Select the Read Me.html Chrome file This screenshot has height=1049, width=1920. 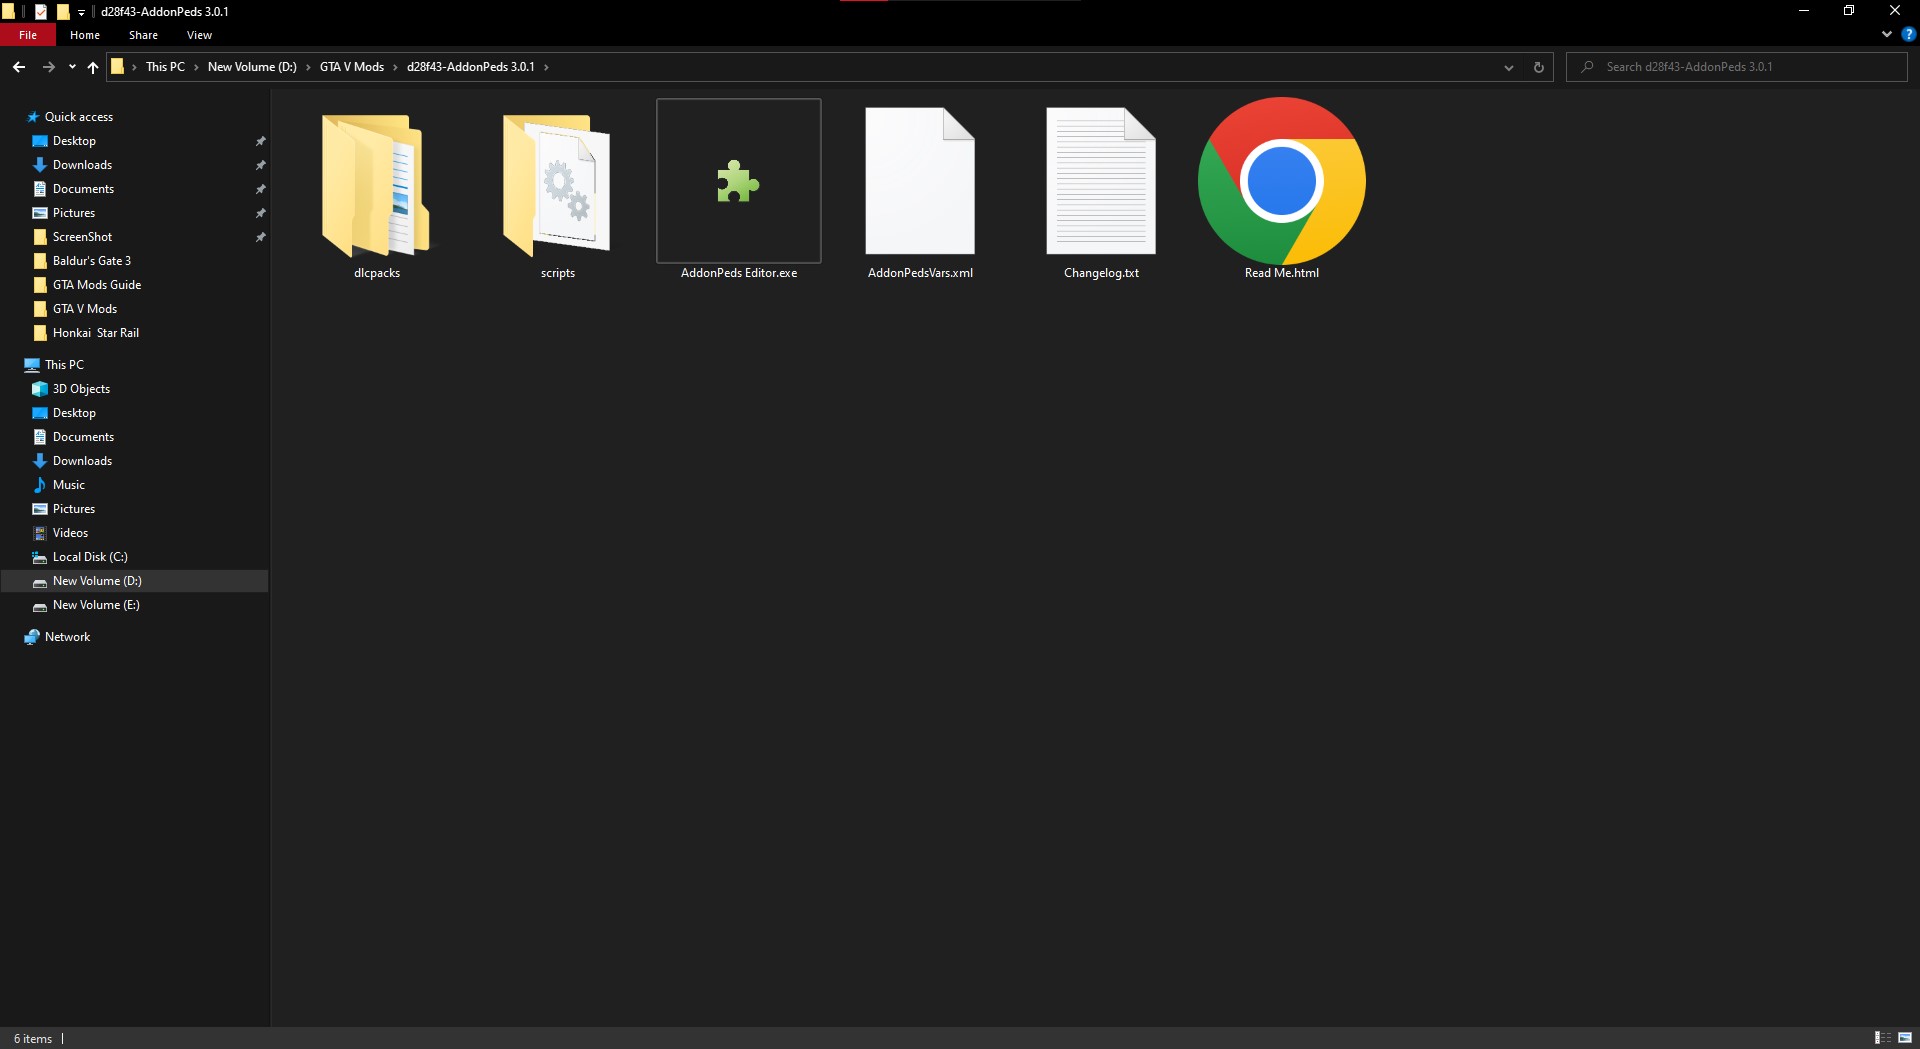pyautogui.click(x=1281, y=183)
